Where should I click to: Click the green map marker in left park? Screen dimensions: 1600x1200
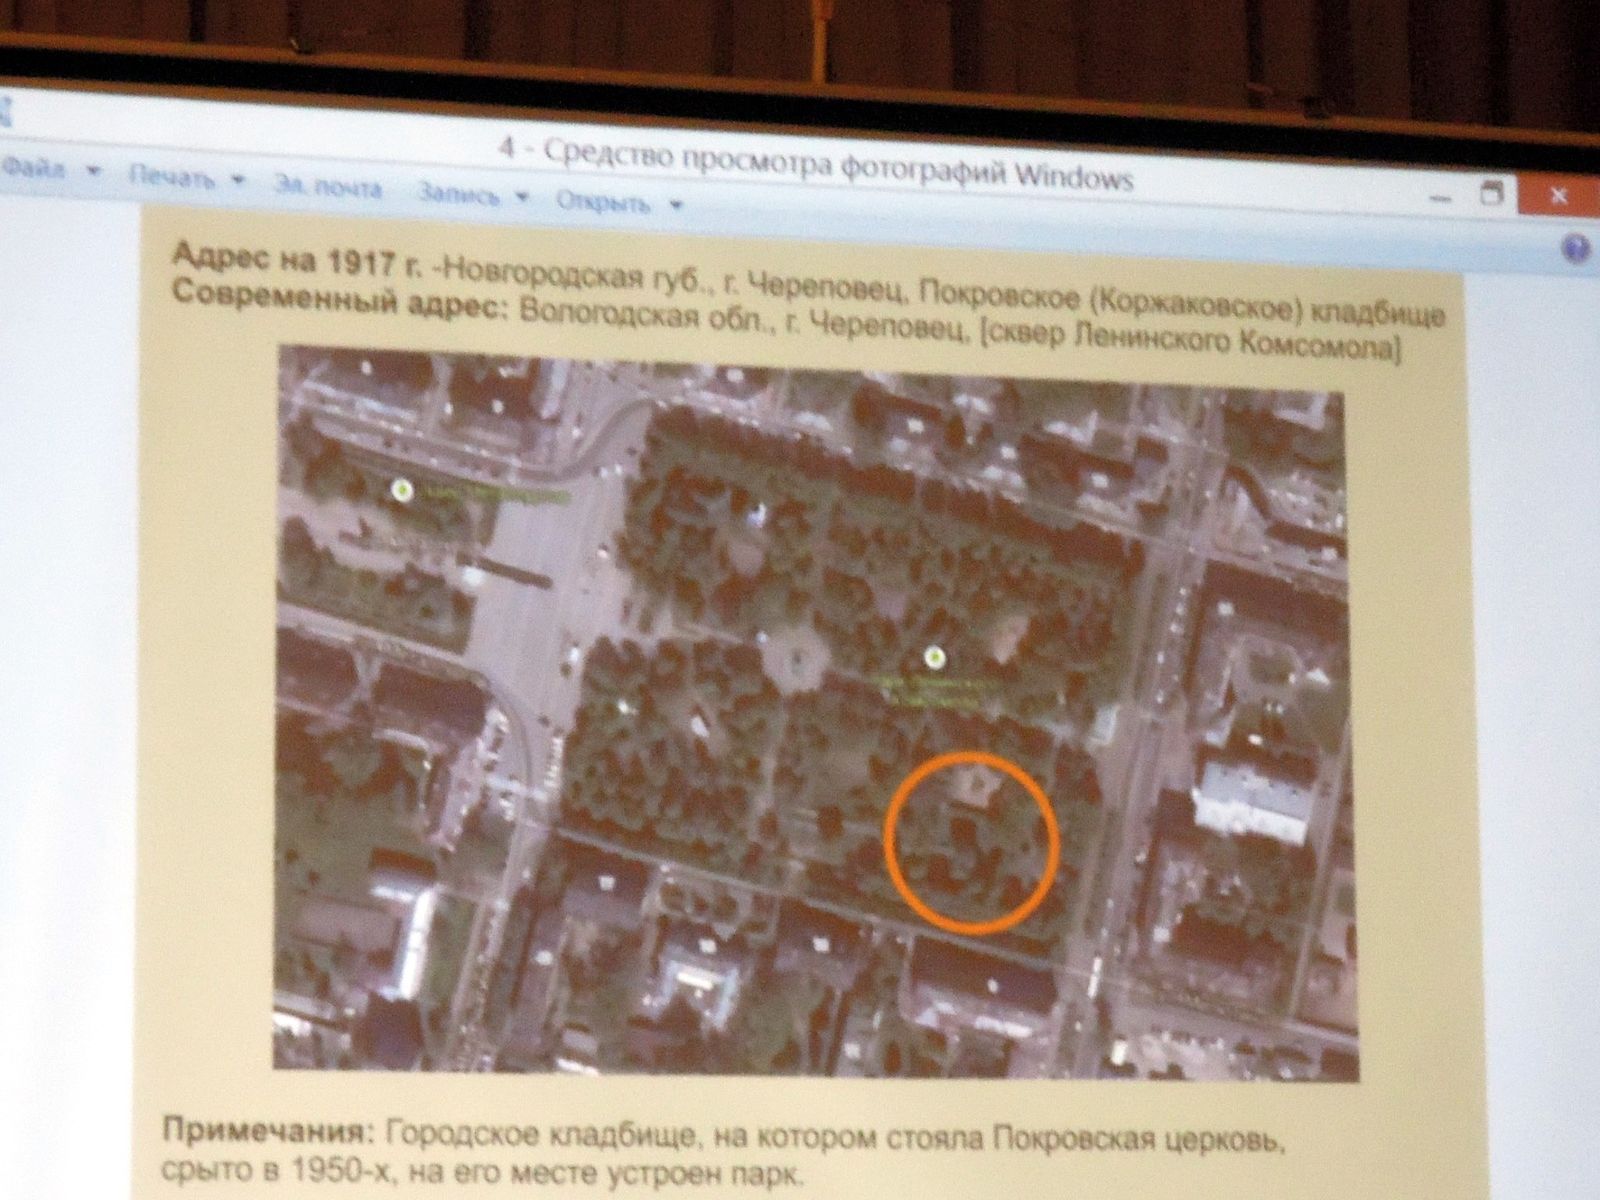click(401, 490)
